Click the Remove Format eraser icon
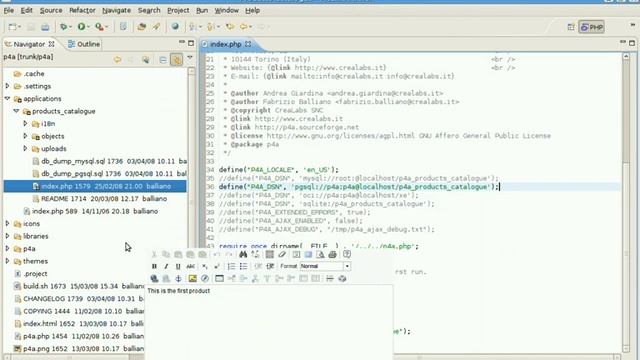 tap(282, 254)
